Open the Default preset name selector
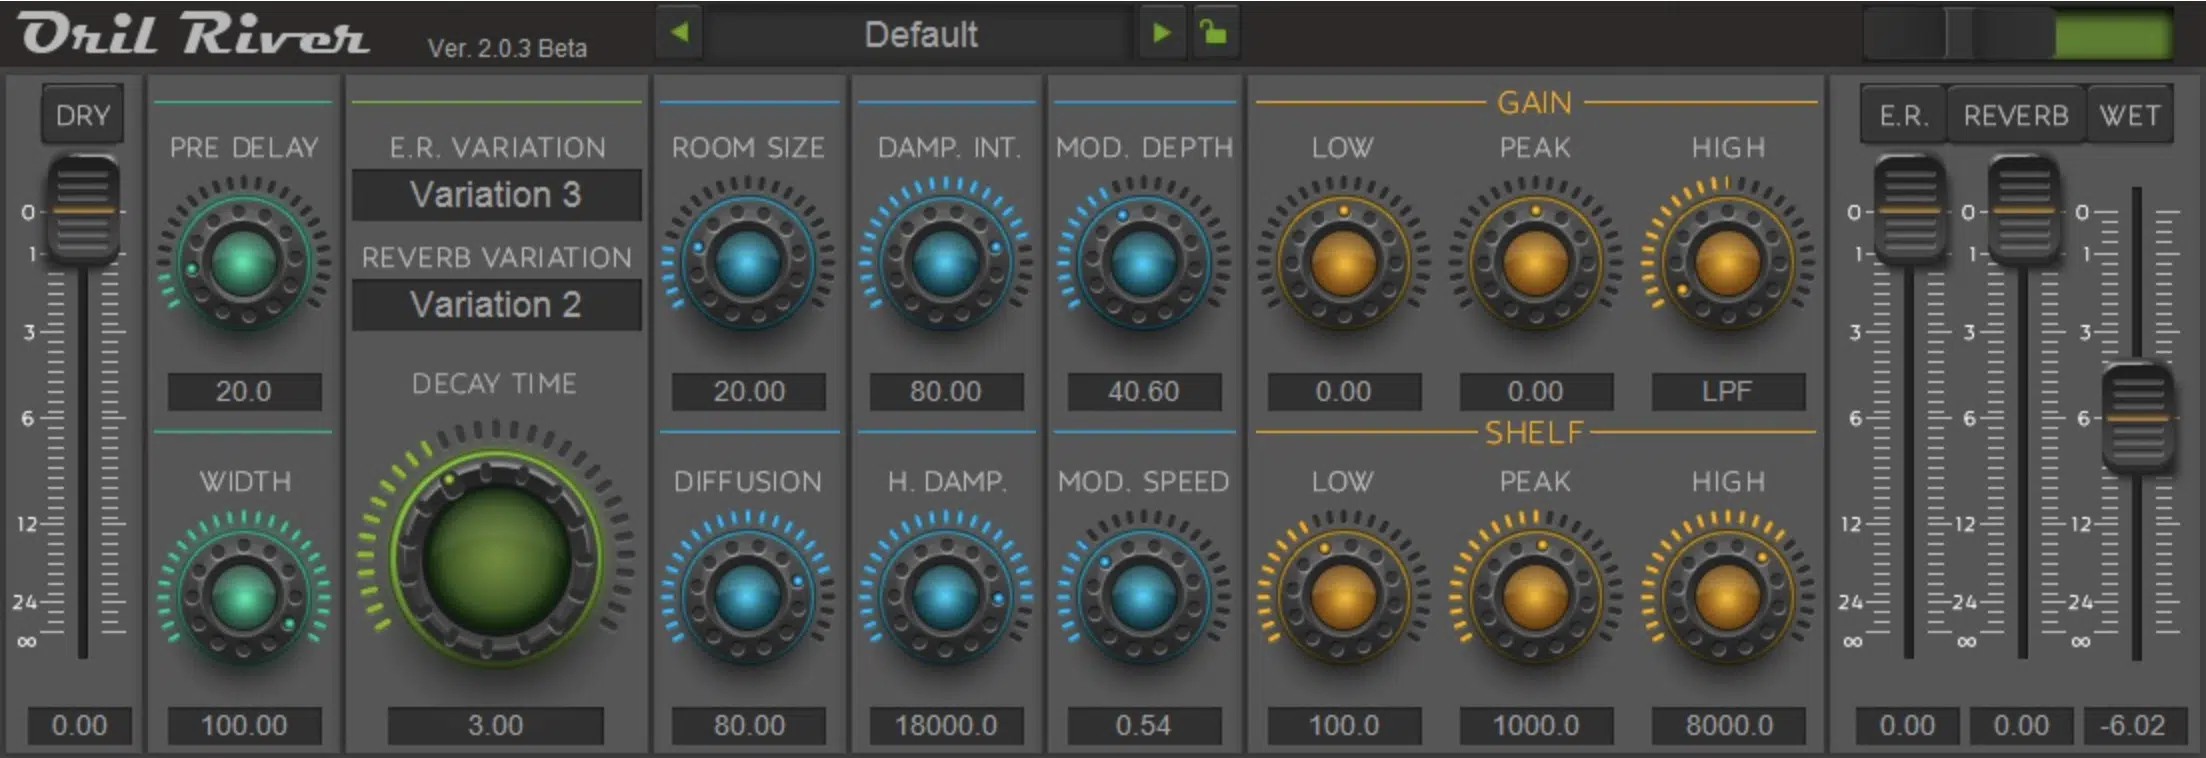This screenshot has width=2206, height=758. pos(920,34)
